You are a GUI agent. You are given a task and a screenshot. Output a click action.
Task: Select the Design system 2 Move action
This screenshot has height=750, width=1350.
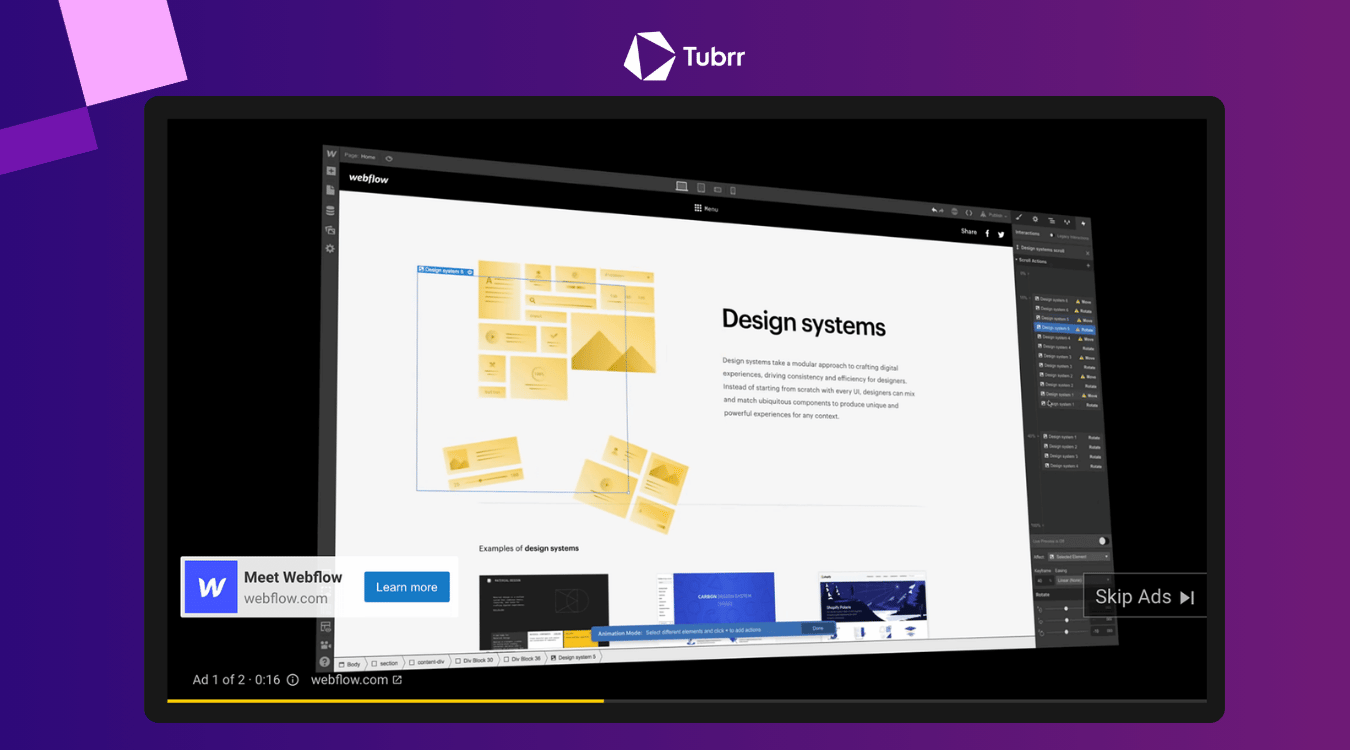pyautogui.click(x=1068, y=376)
